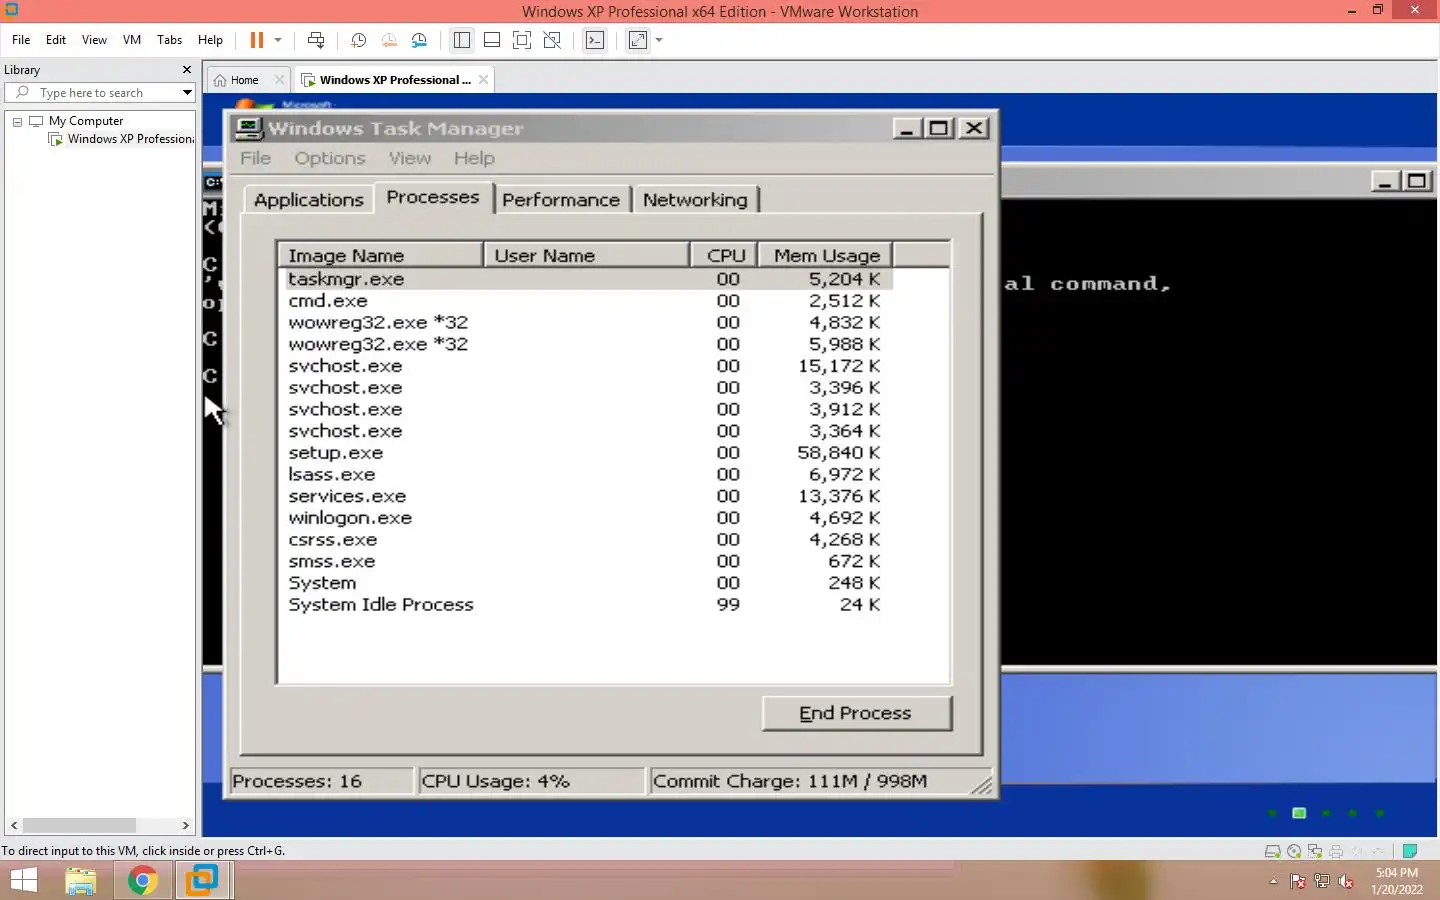Select the smss.exe process
The height and width of the screenshot is (900, 1440).
pos(585,561)
